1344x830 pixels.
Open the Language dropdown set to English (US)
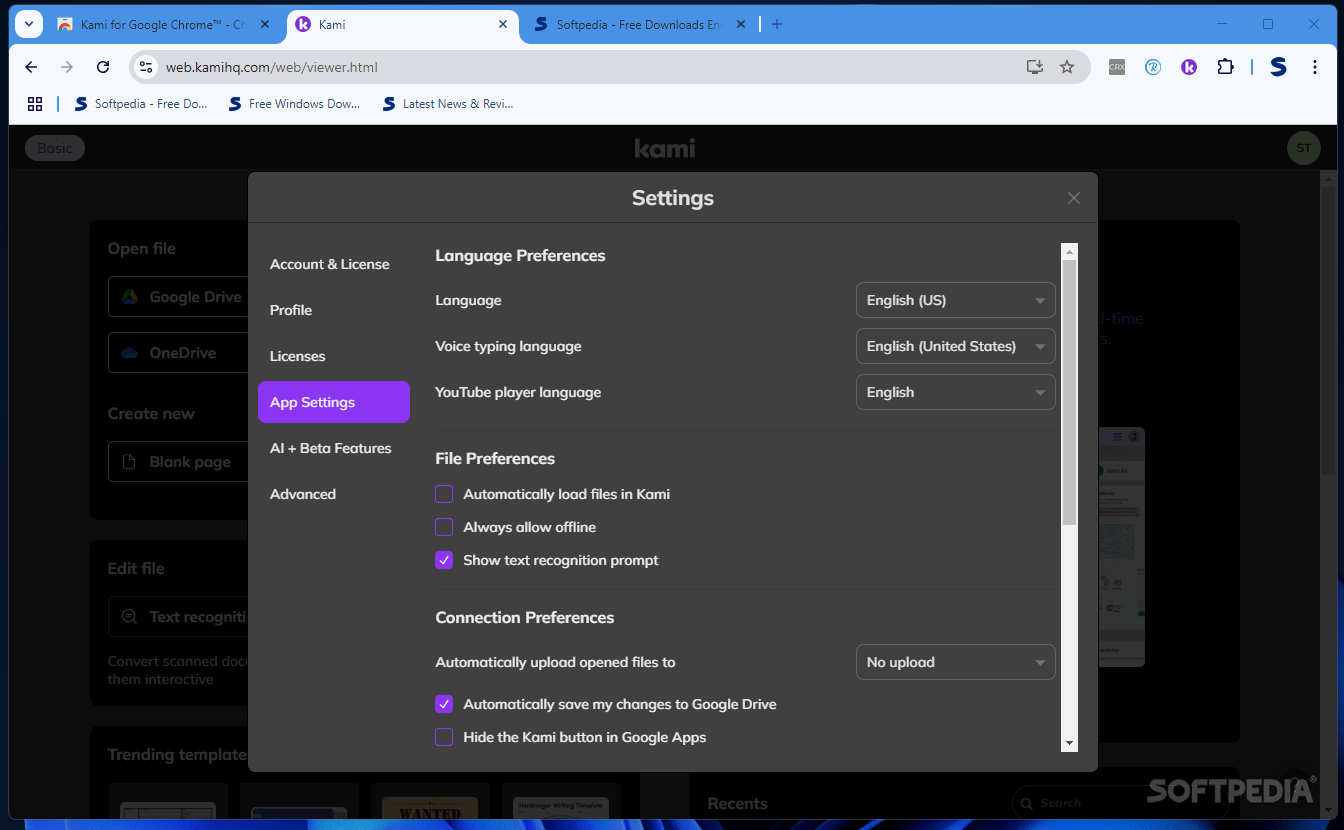955,300
